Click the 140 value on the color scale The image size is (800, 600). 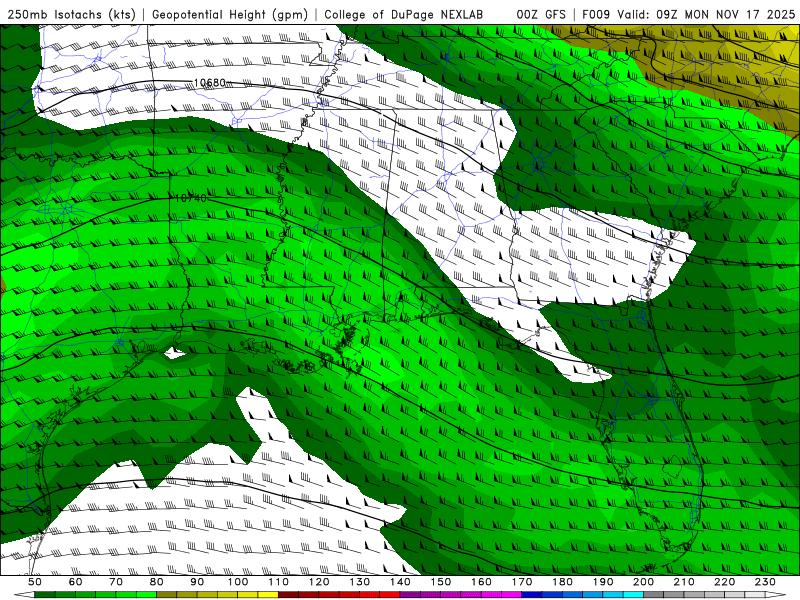pos(401,582)
